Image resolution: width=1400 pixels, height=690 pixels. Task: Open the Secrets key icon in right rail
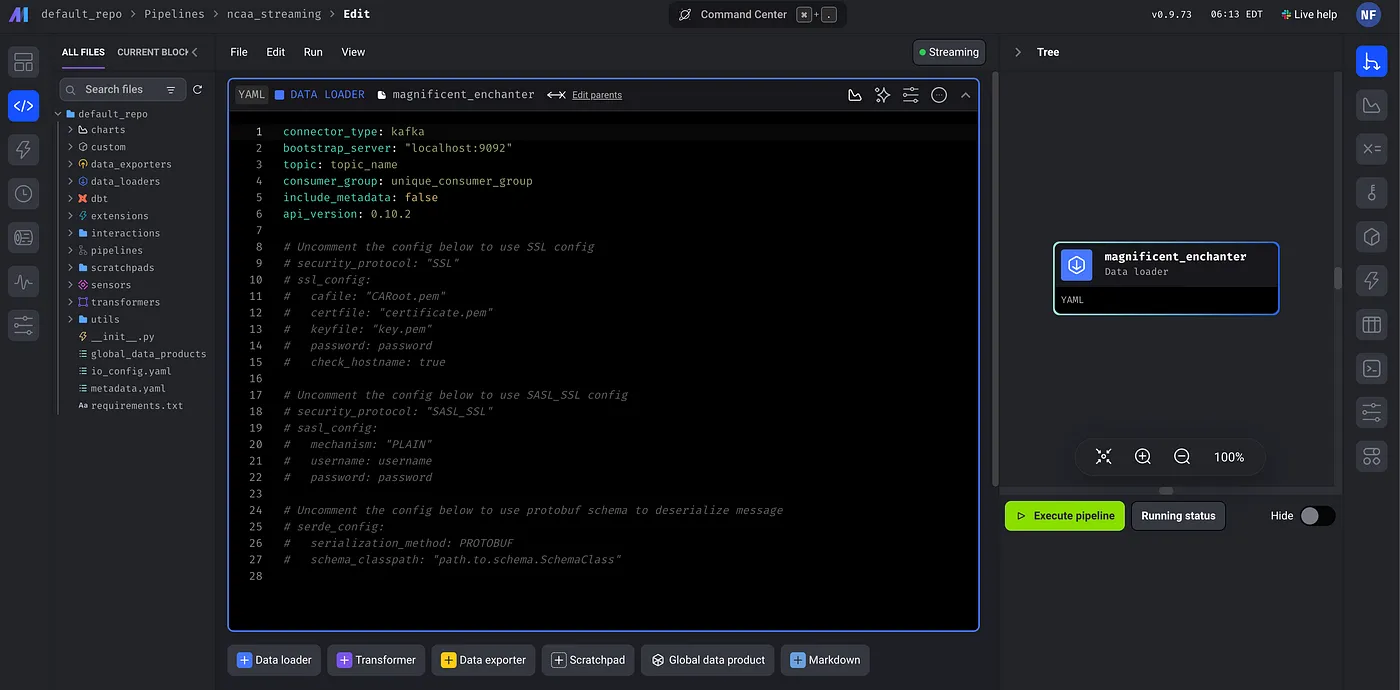[1371, 193]
